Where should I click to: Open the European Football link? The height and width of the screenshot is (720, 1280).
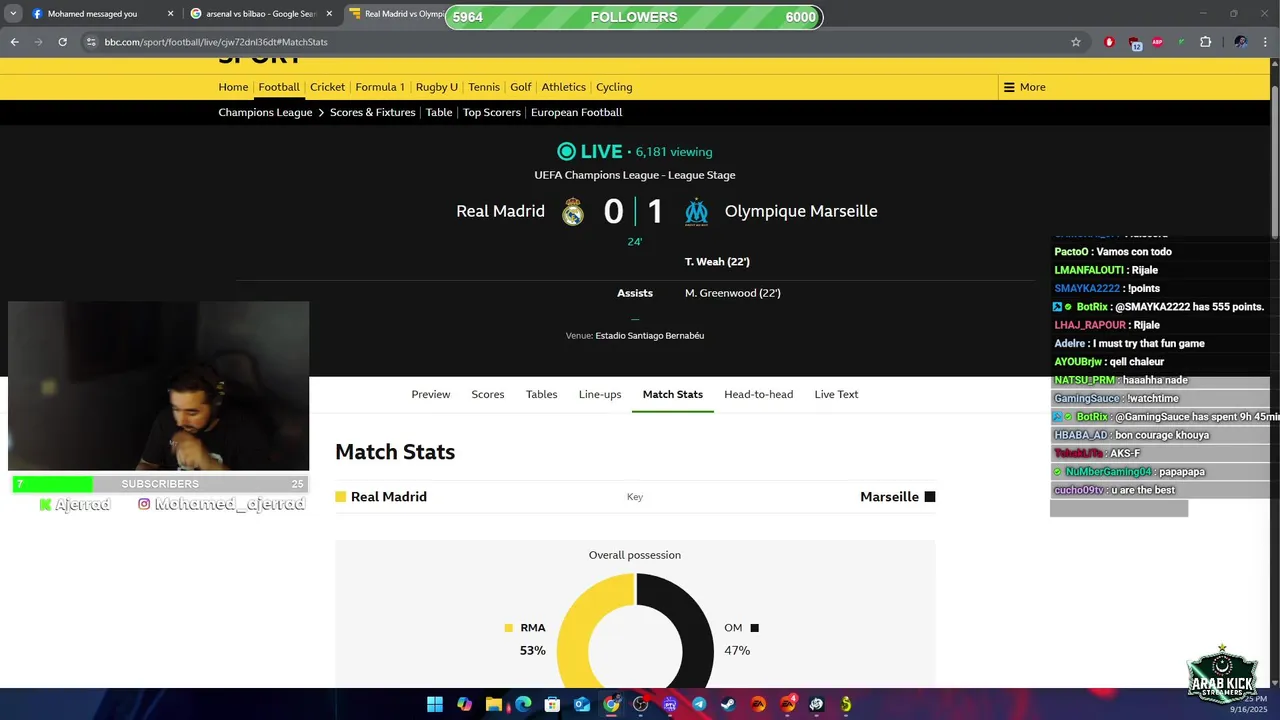click(x=576, y=112)
